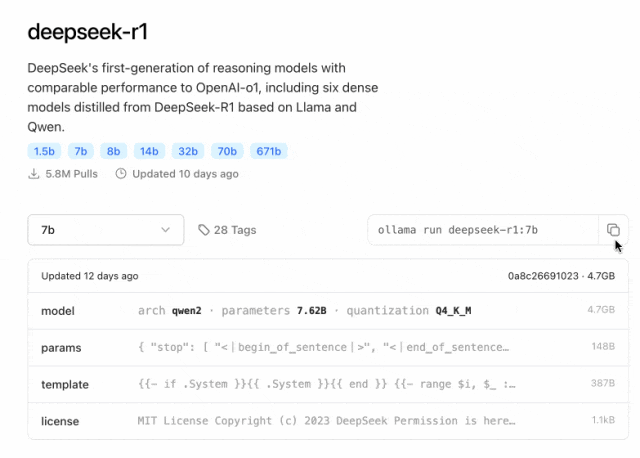Select the 32b size tag
Screen dimensions: 640x458
pos(188,151)
